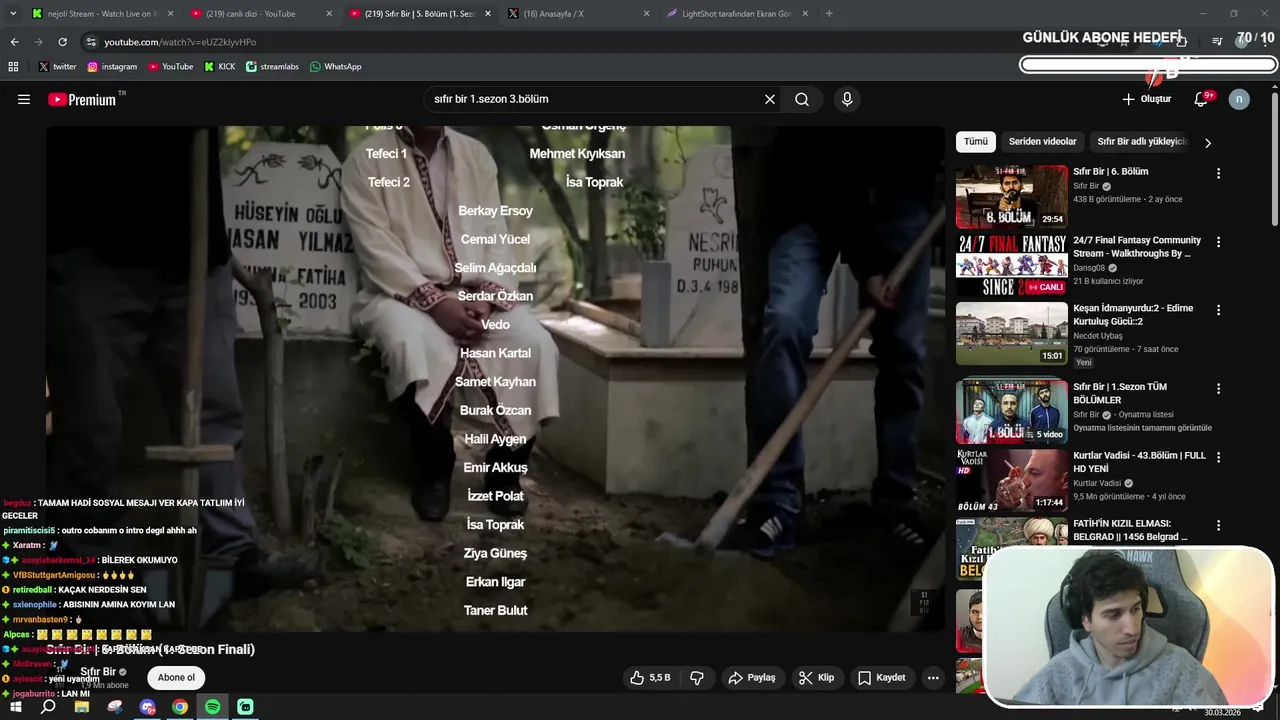Open the YouTube bookmark

click(171, 66)
